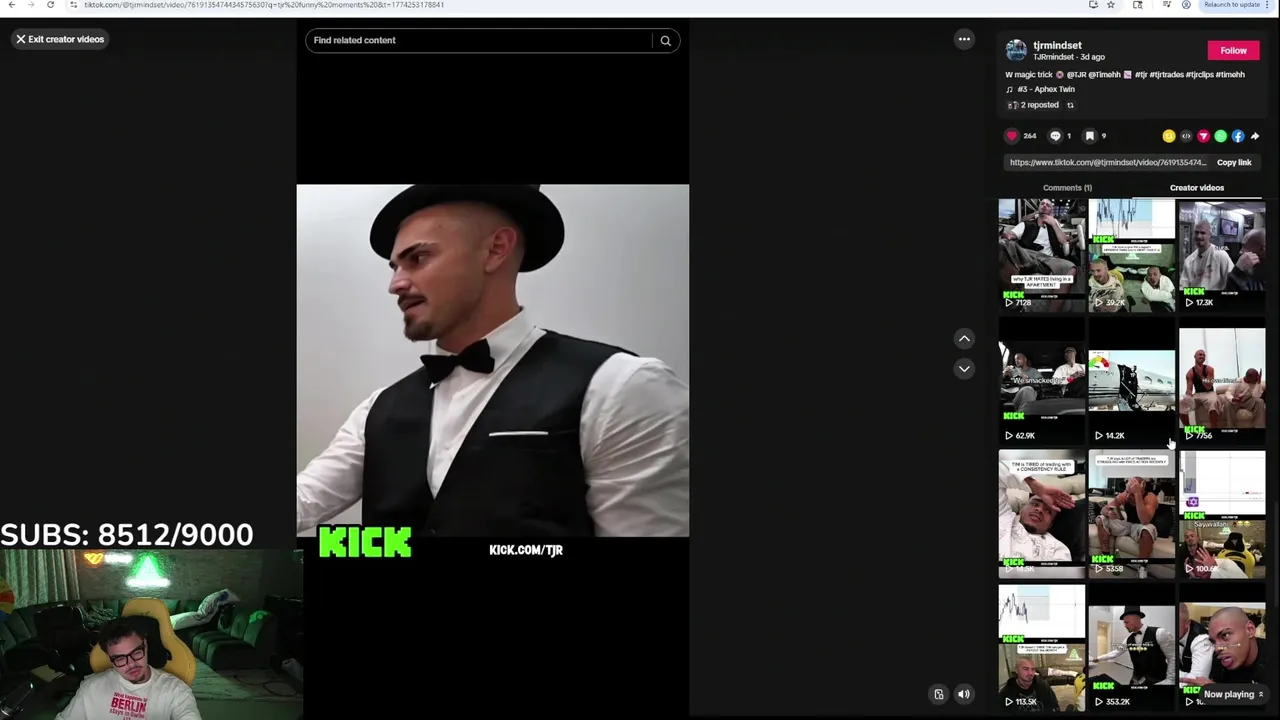The image size is (1280, 720).
Task: Click the embed code icon
Action: pyautogui.click(x=1186, y=136)
